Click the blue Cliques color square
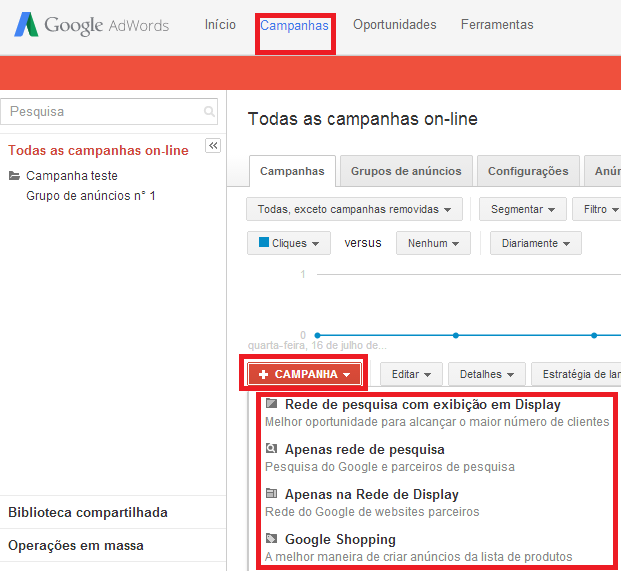Viewport: 621px width, 571px height. click(x=264, y=242)
